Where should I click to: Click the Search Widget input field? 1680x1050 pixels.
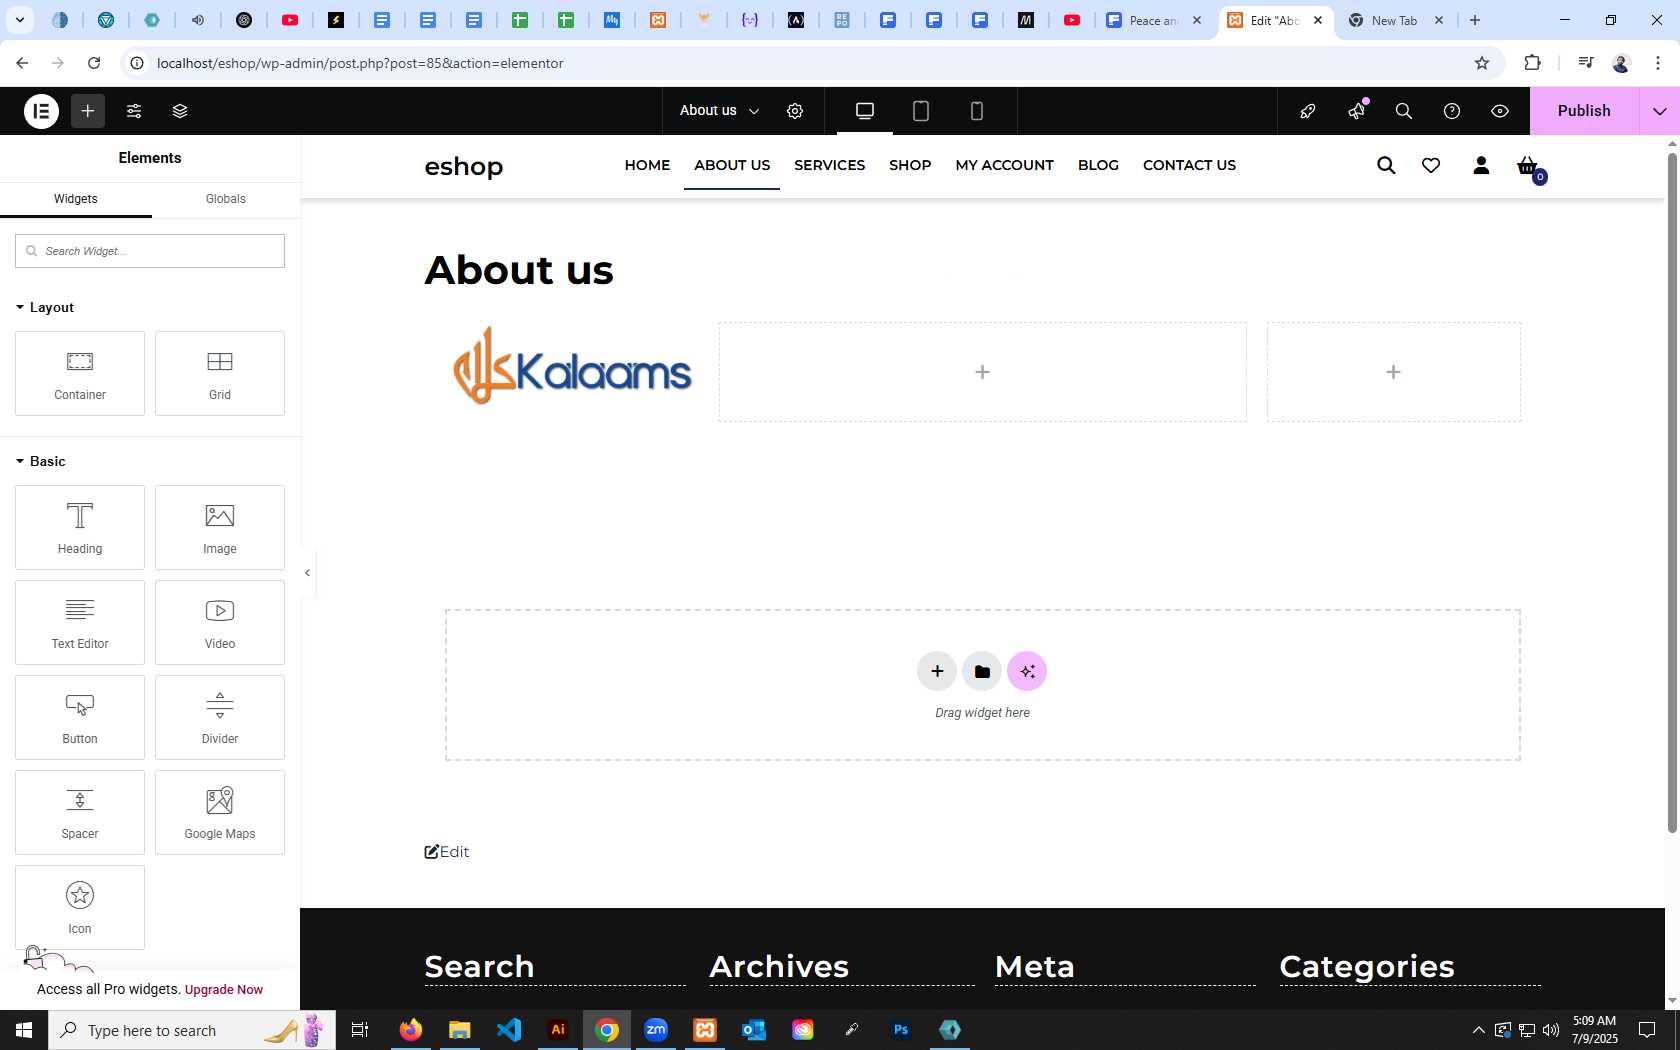(x=150, y=251)
